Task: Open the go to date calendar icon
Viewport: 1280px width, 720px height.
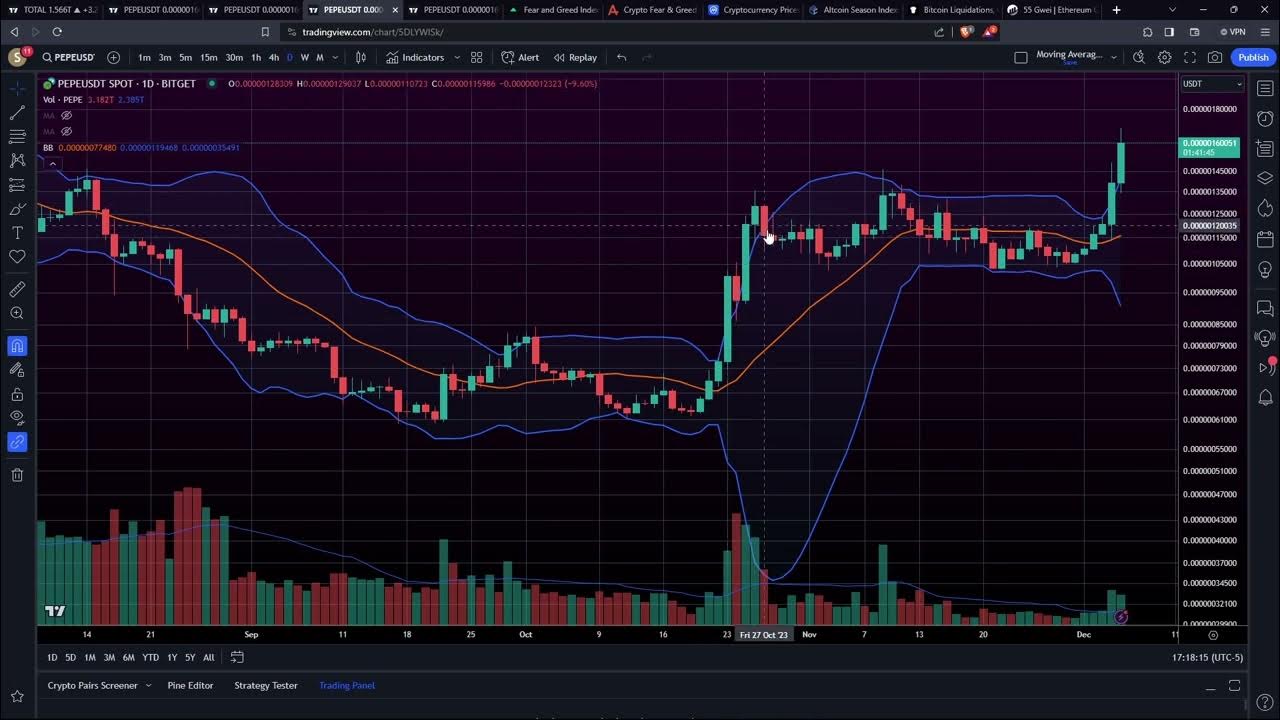Action: pyautogui.click(x=237, y=657)
